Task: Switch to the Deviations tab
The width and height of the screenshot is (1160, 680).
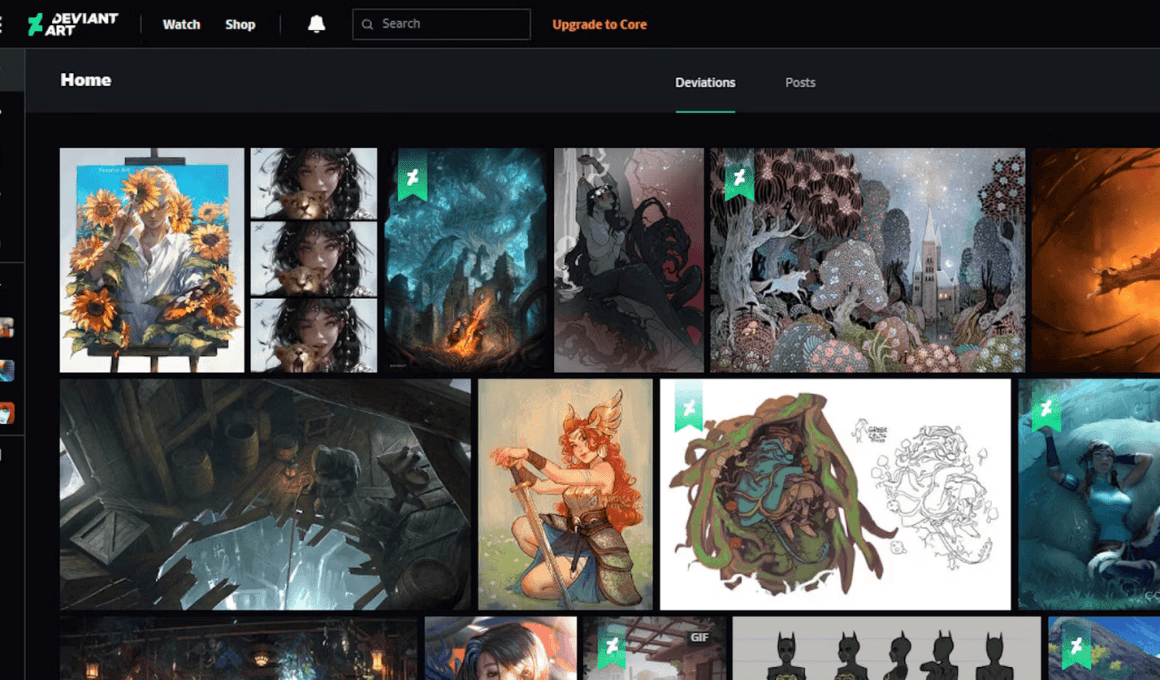Action: pos(705,83)
